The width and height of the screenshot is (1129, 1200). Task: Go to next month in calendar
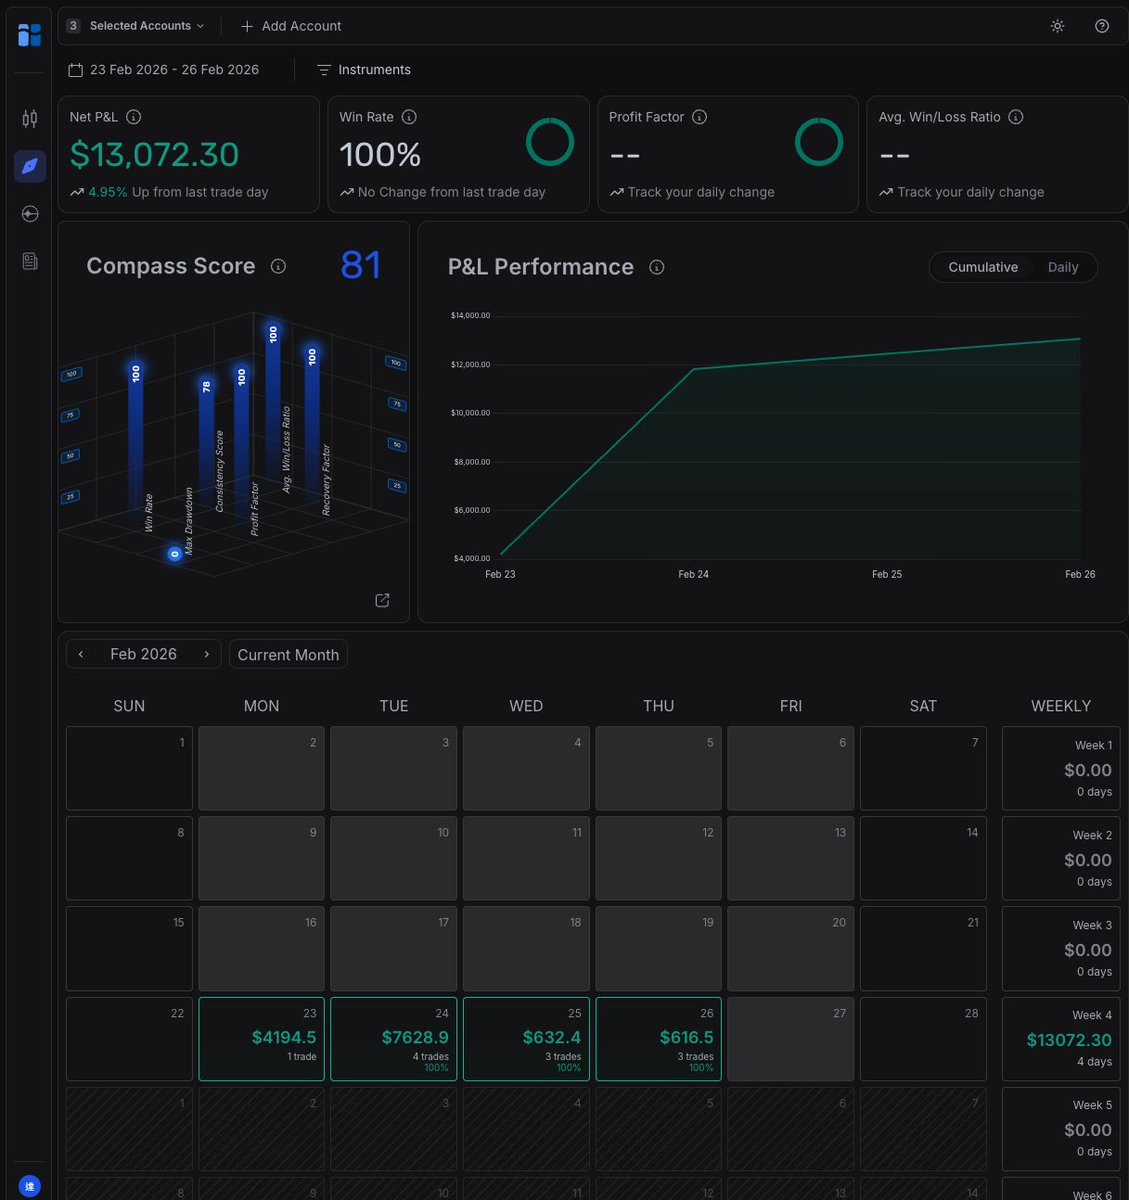206,654
